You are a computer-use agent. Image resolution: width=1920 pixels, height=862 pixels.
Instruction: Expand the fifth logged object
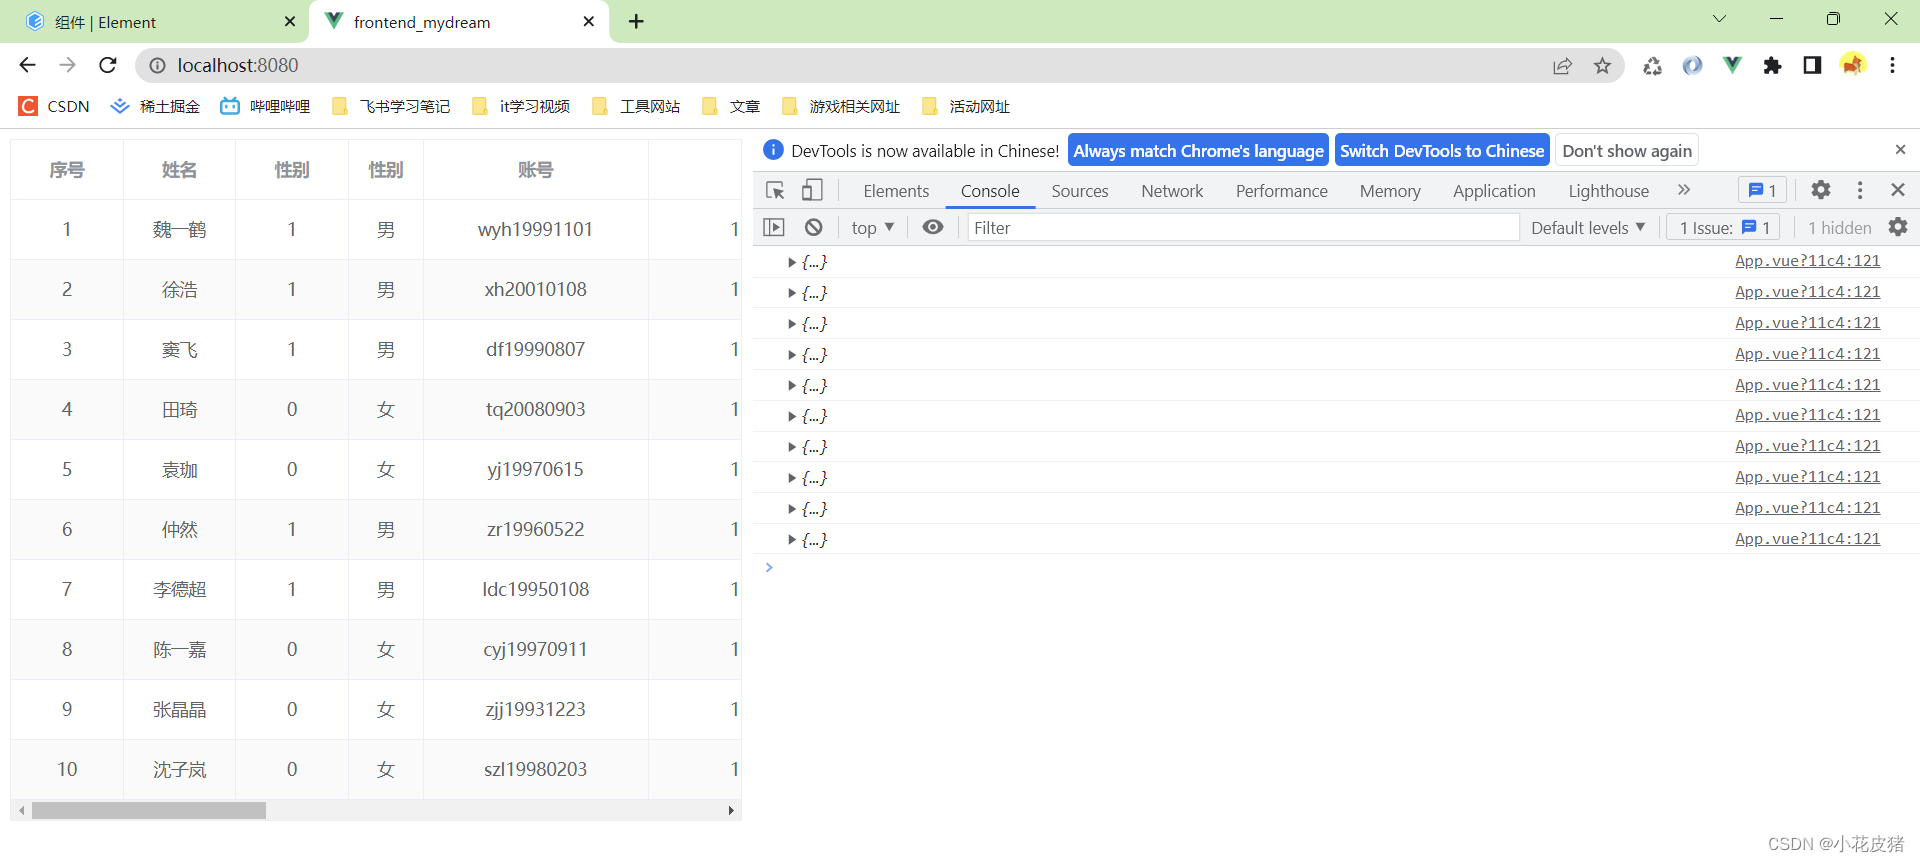792,386
